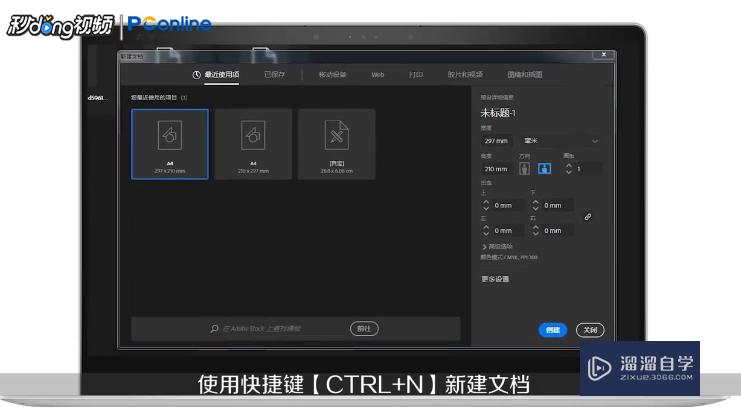The image size is (741, 407).
Task: Select the custom-size preset with crossed pencil icon
Action: [x=336, y=144]
